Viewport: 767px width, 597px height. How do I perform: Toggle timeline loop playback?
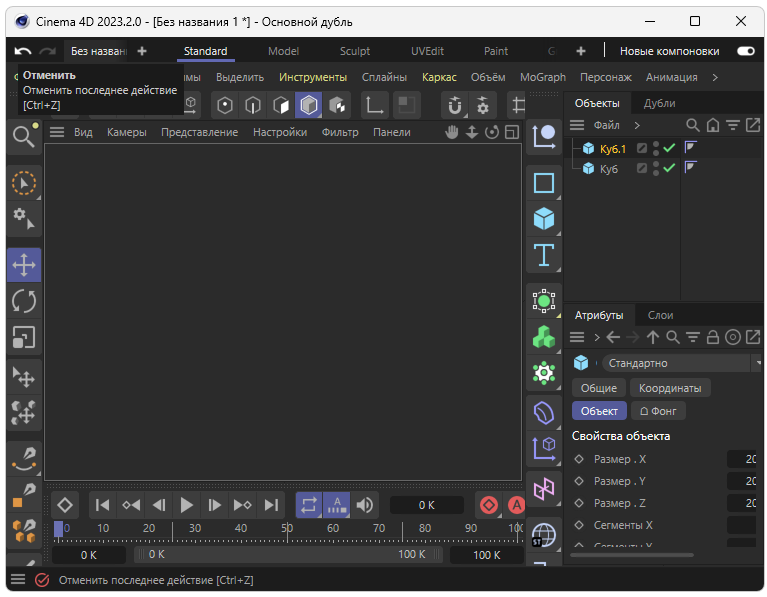[x=309, y=505]
